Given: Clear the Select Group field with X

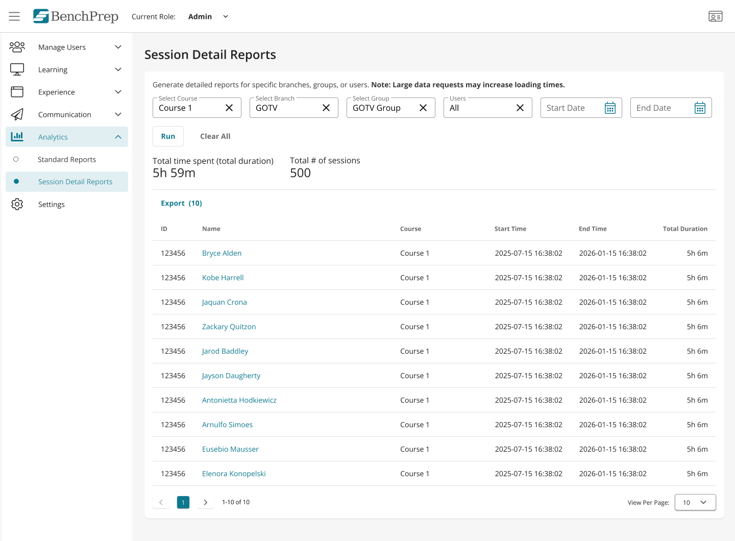Looking at the screenshot, I should click(423, 108).
